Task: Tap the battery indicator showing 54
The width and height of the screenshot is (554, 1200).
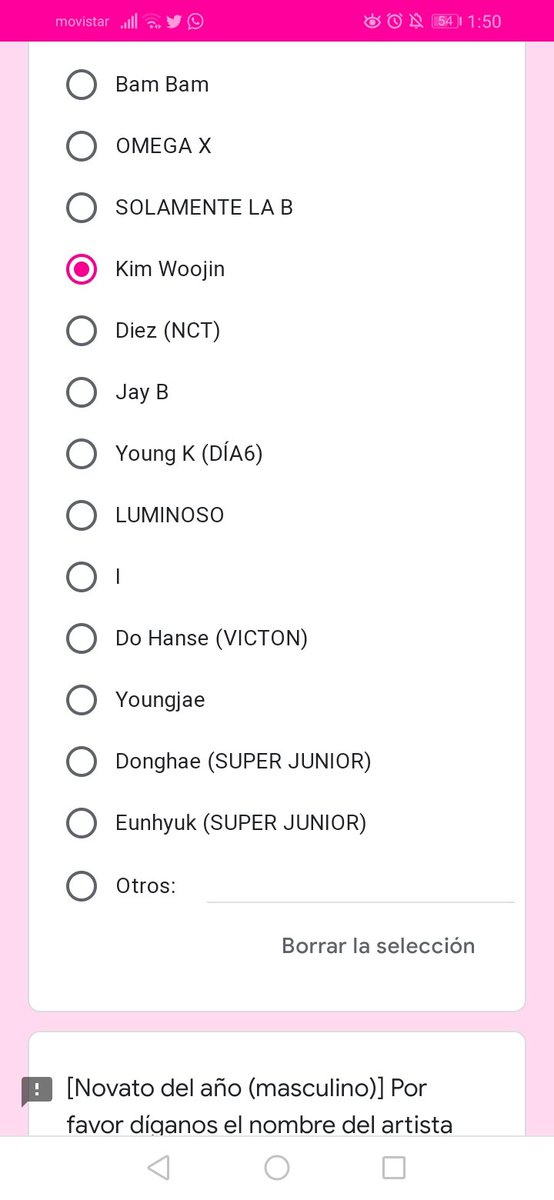Action: [446, 21]
